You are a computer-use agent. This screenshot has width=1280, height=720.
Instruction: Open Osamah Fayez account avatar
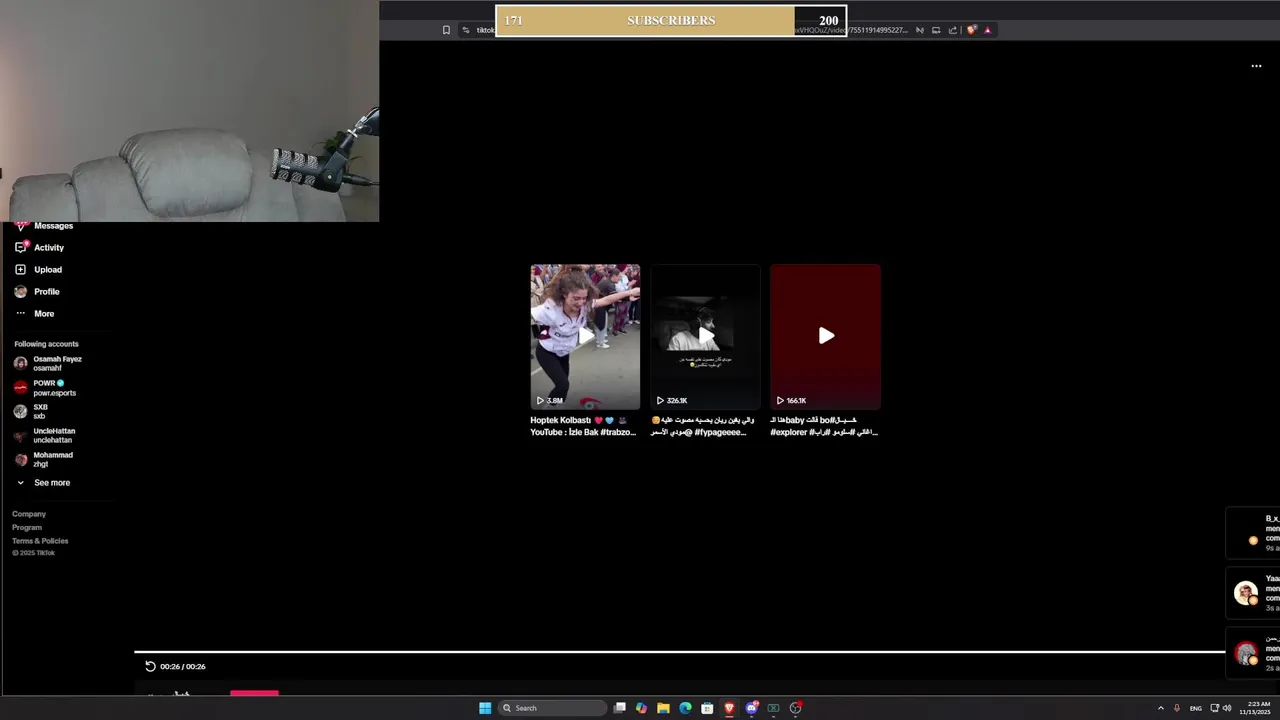(x=20, y=363)
